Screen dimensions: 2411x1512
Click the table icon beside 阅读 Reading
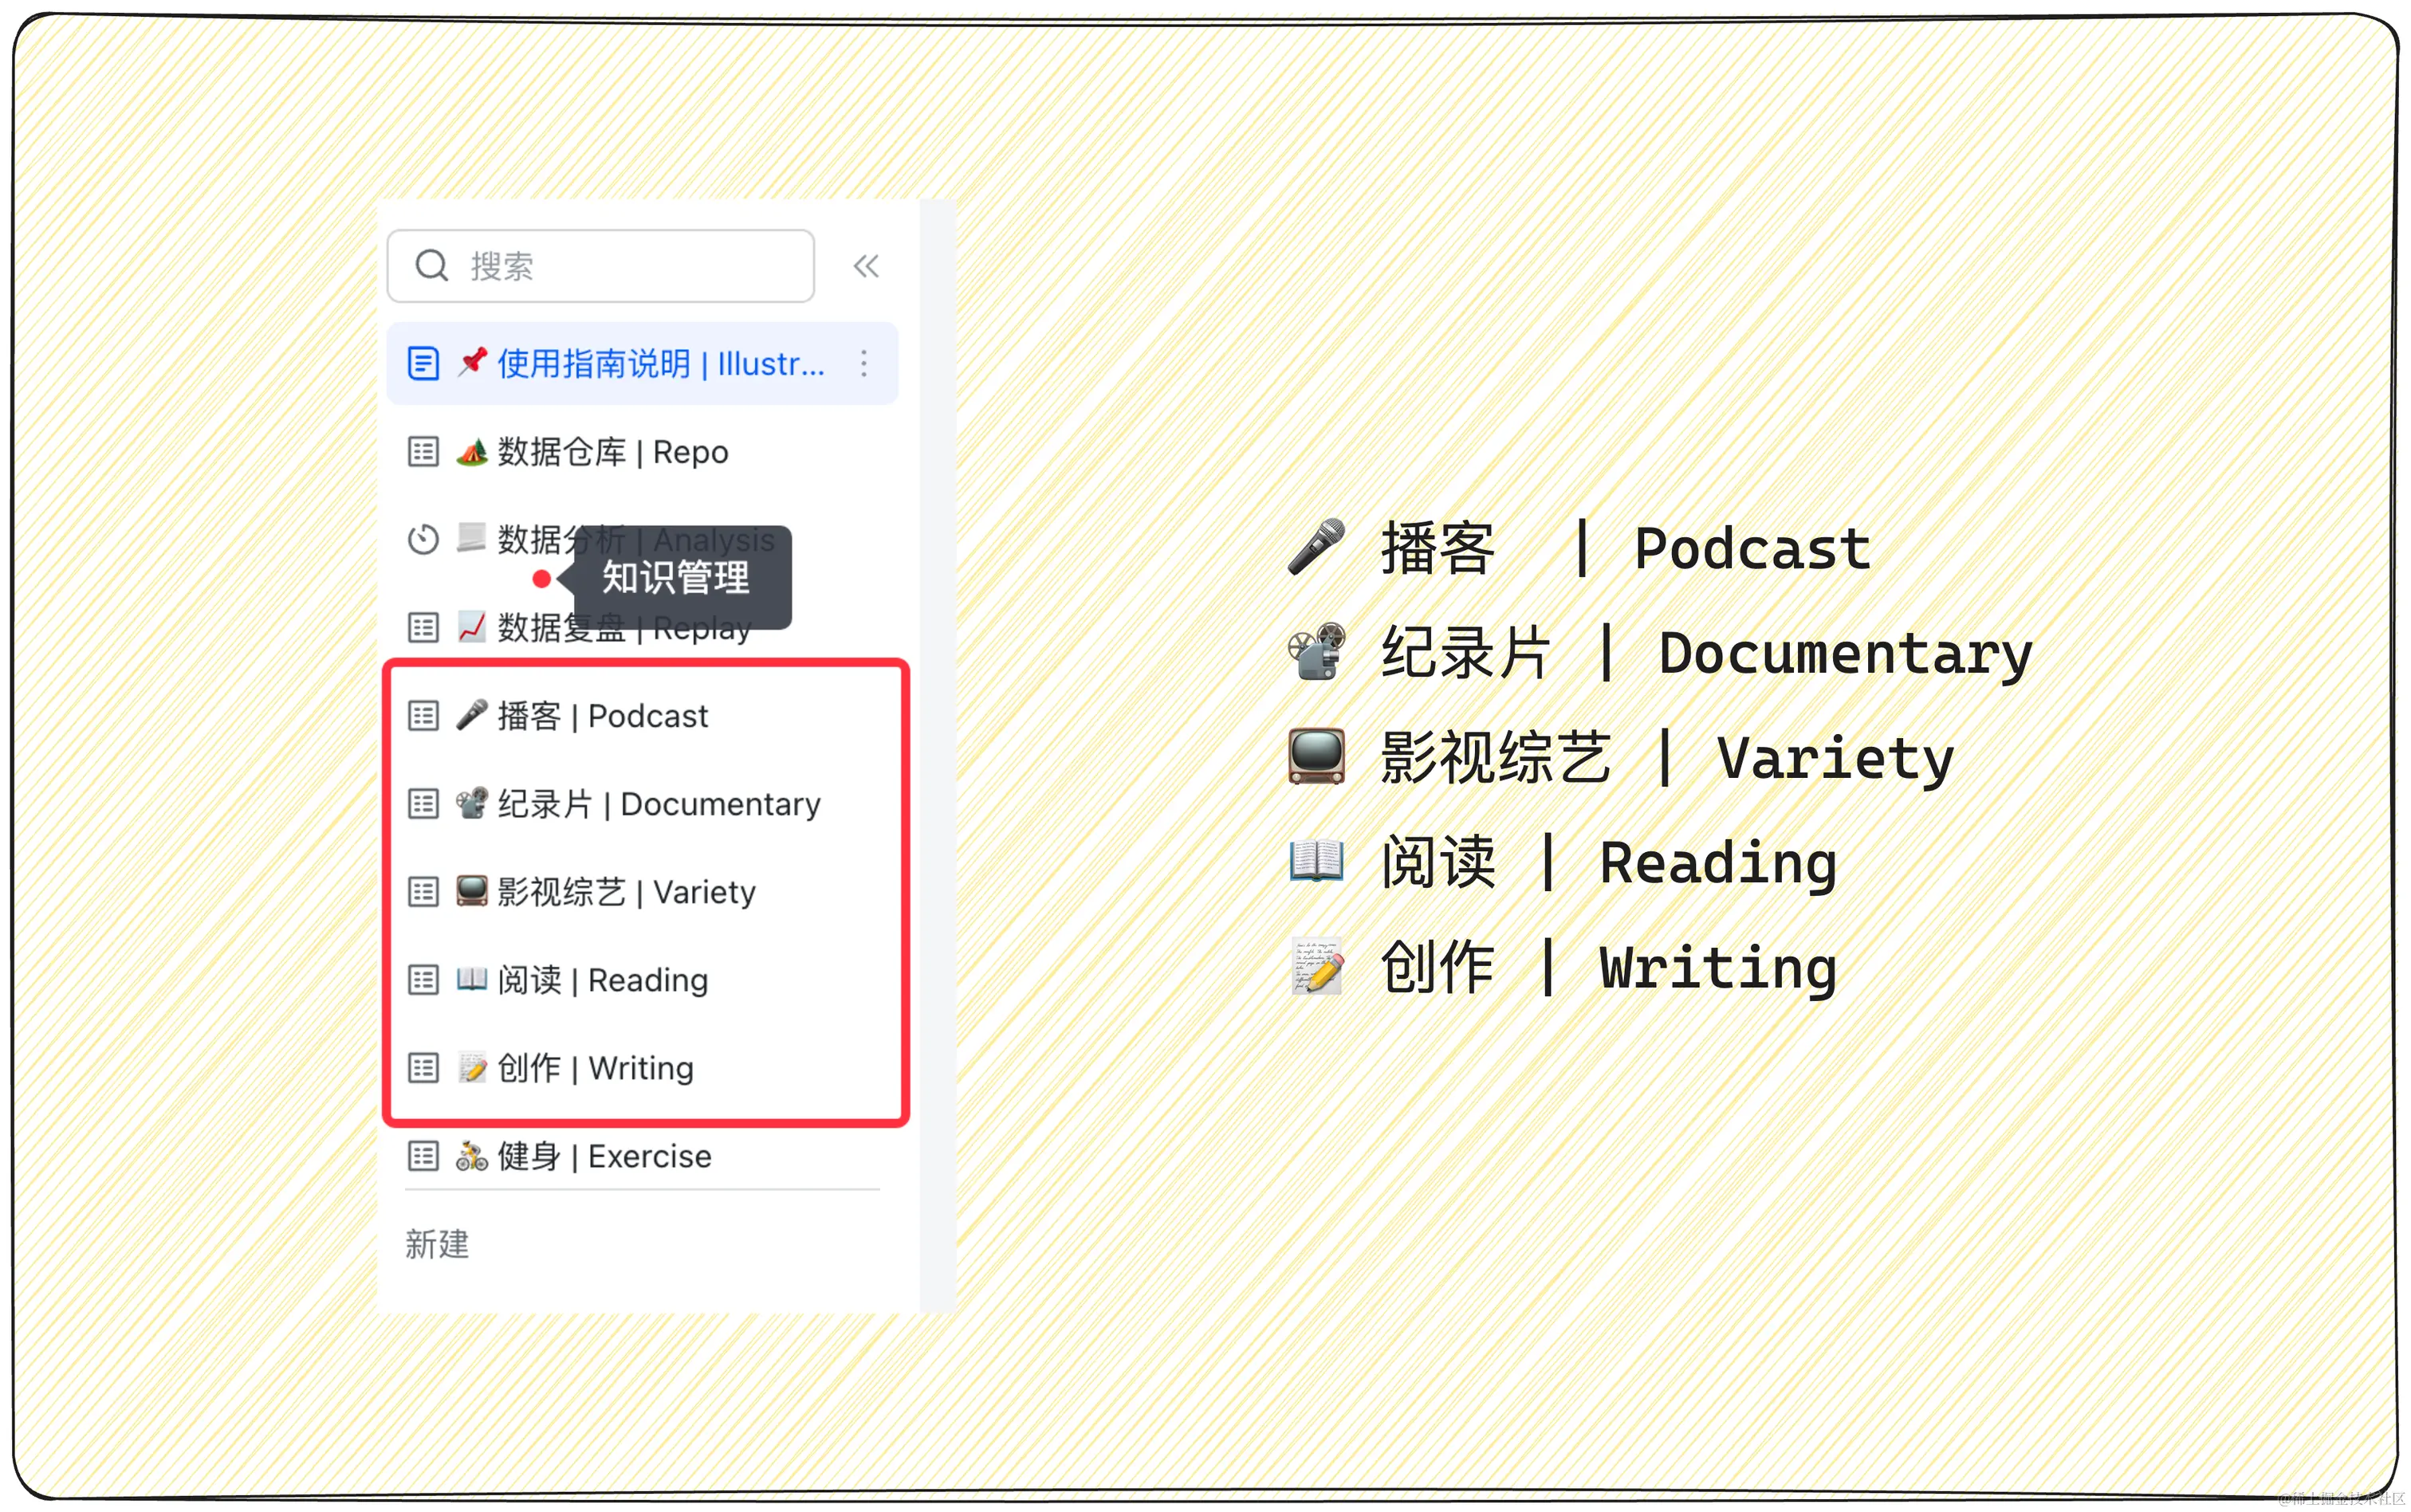click(x=423, y=980)
